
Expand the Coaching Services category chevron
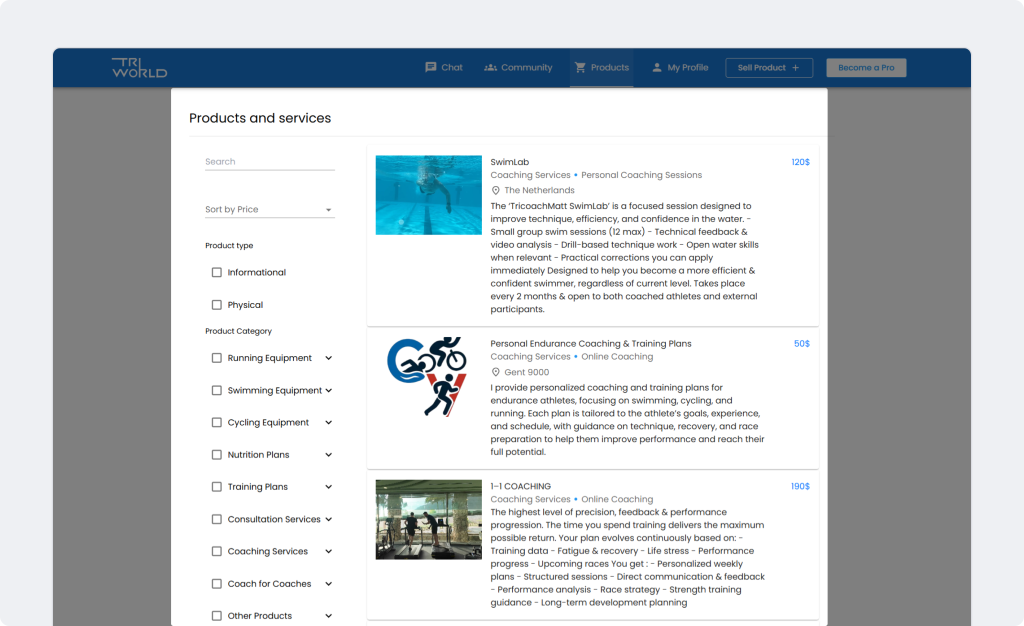coord(329,552)
